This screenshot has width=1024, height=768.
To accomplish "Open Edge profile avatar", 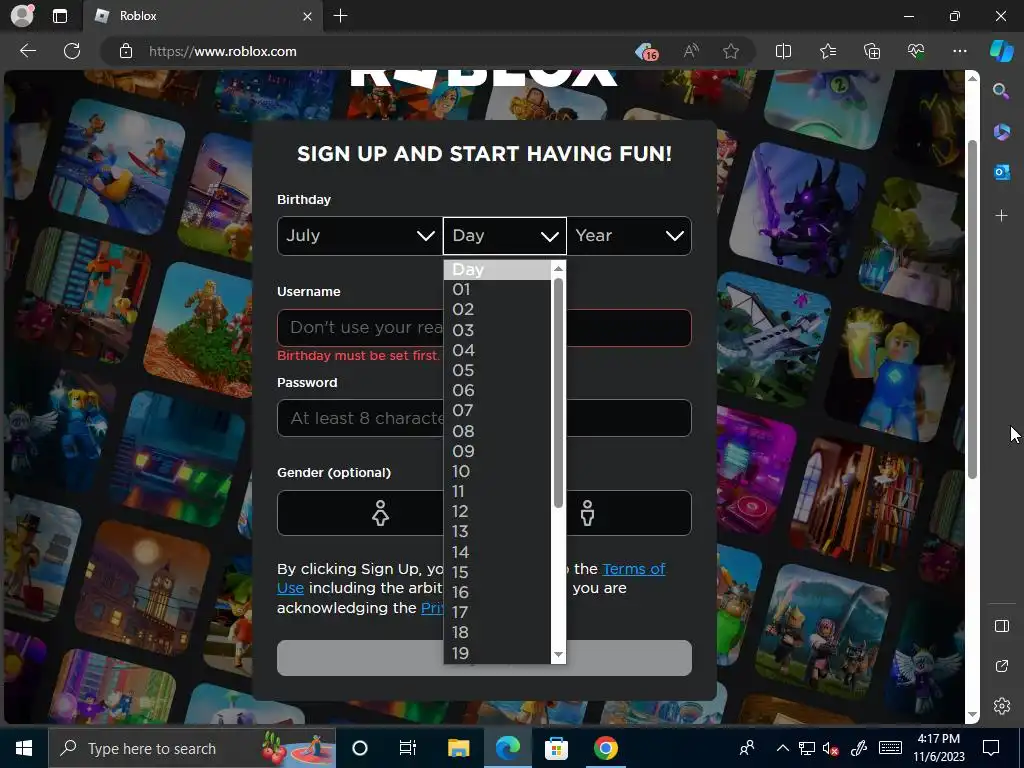I will (x=22, y=16).
